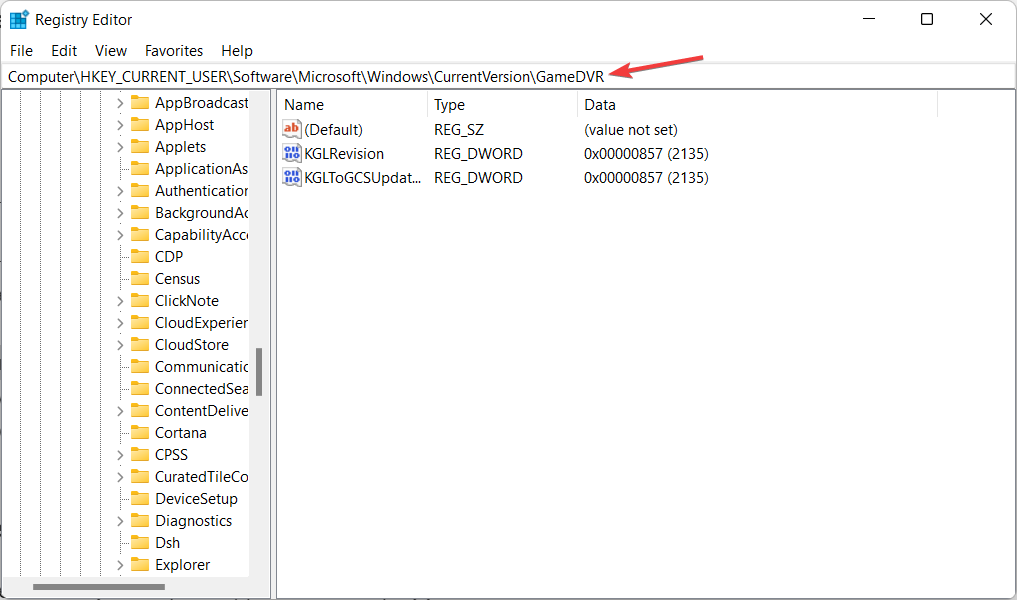The height and width of the screenshot is (600, 1017).
Task: Select the Diagnostics key label
Action: [193, 521]
